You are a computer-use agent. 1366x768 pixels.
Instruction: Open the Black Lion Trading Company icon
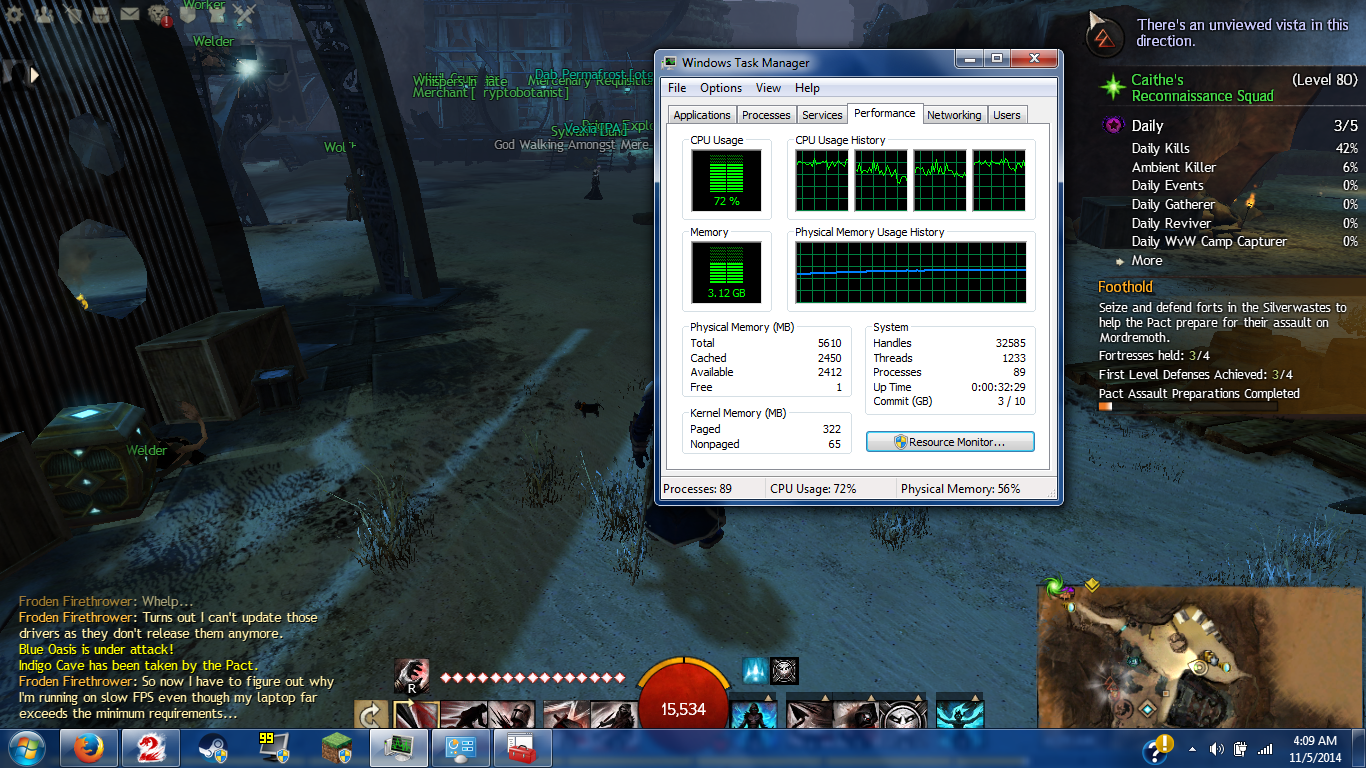tap(158, 14)
